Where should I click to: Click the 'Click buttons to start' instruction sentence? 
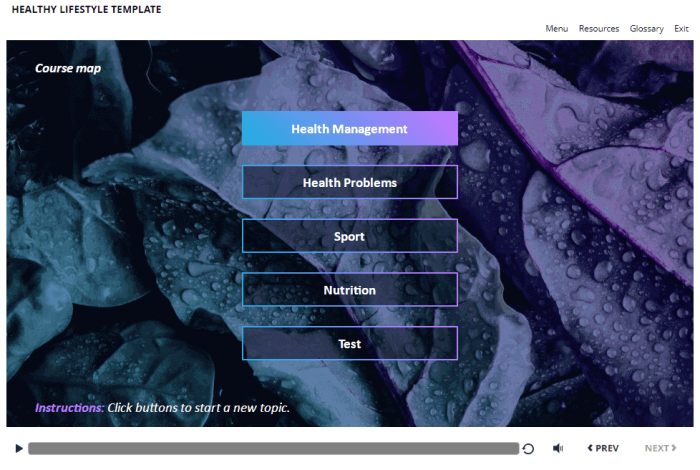(x=198, y=408)
